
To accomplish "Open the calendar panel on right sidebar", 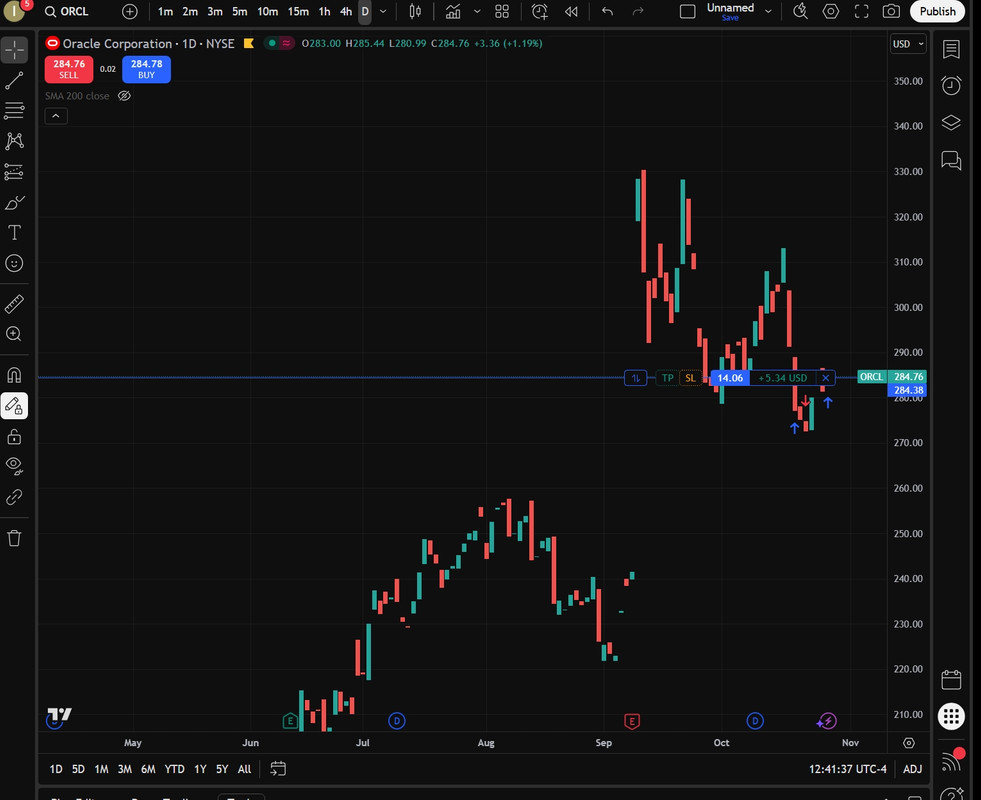I will pyautogui.click(x=951, y=679).
